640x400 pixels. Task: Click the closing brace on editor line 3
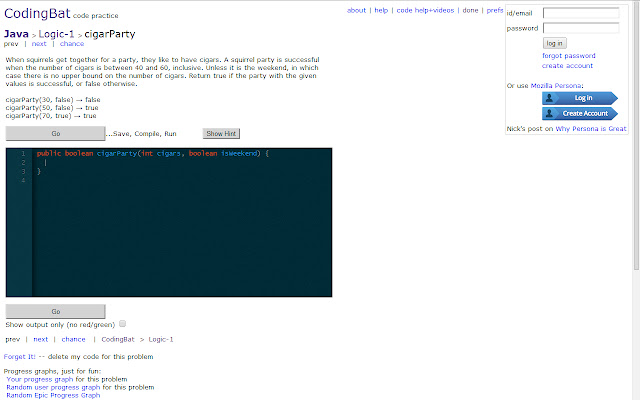pyautogui.click(x=39, y=171)
